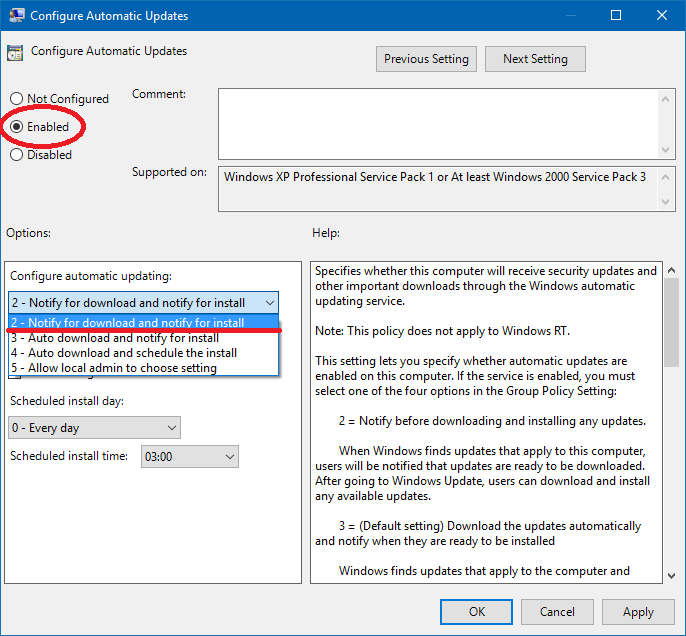This screenshot has width=686, height=636.
Task: Click the policy setting icon beside heading
Action: 15,52
